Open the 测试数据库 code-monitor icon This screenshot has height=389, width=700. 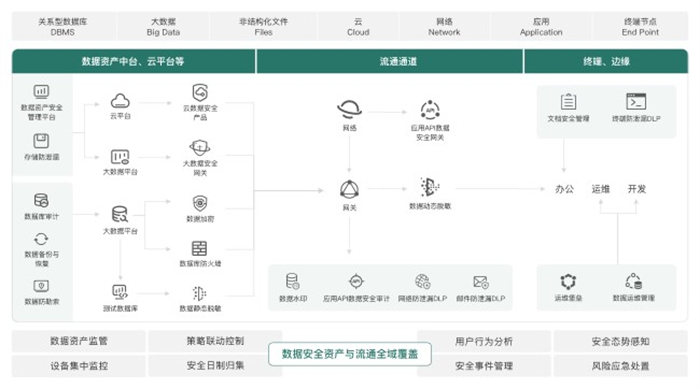120,292
